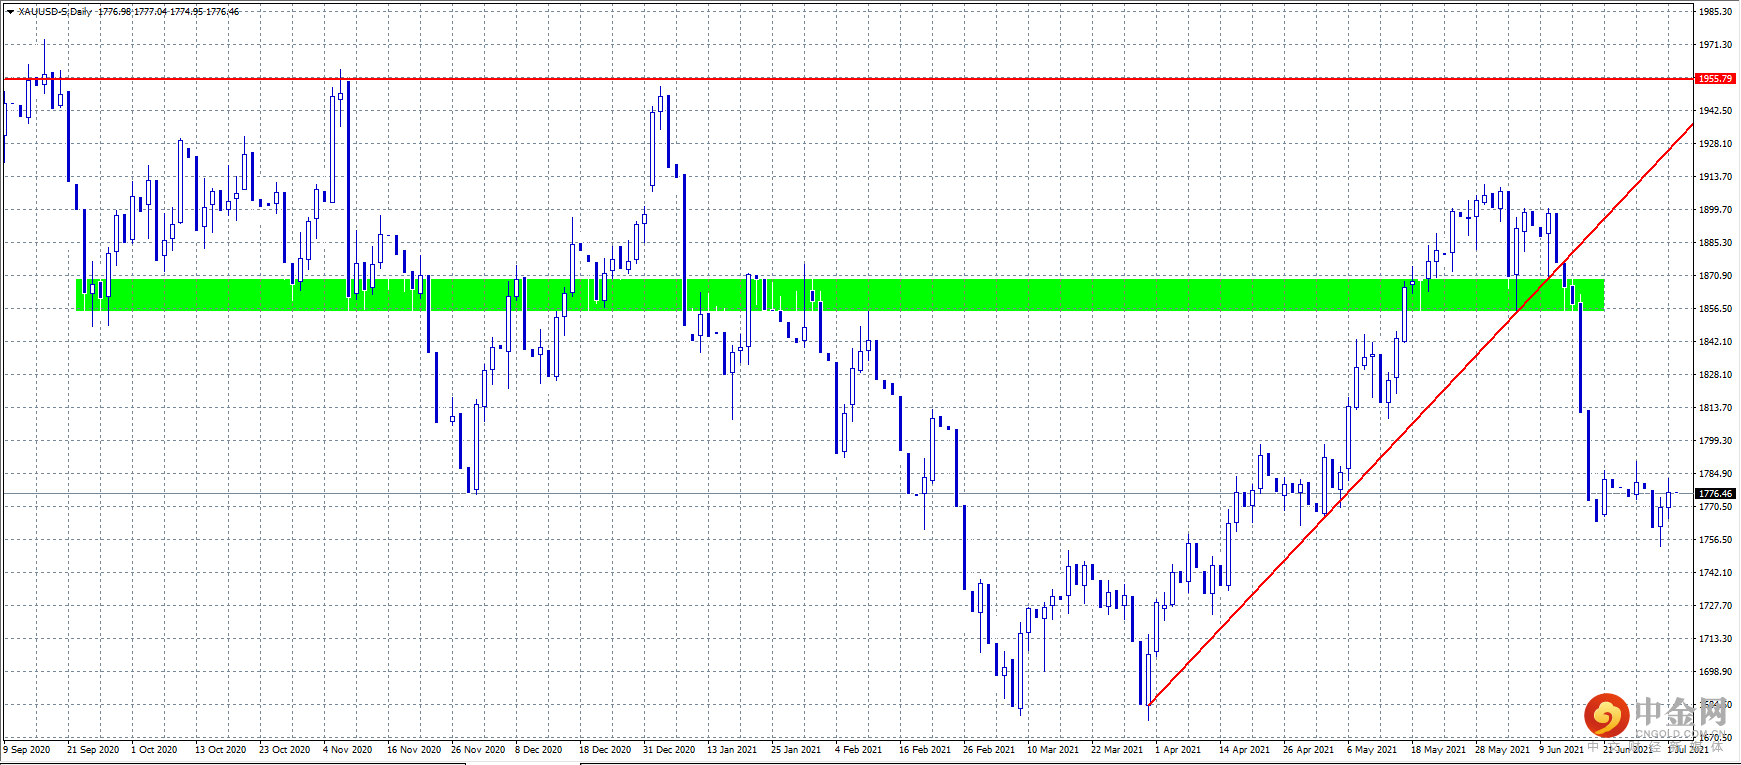Click the small triangle before XAUUSD-S

tap(10, 12)
